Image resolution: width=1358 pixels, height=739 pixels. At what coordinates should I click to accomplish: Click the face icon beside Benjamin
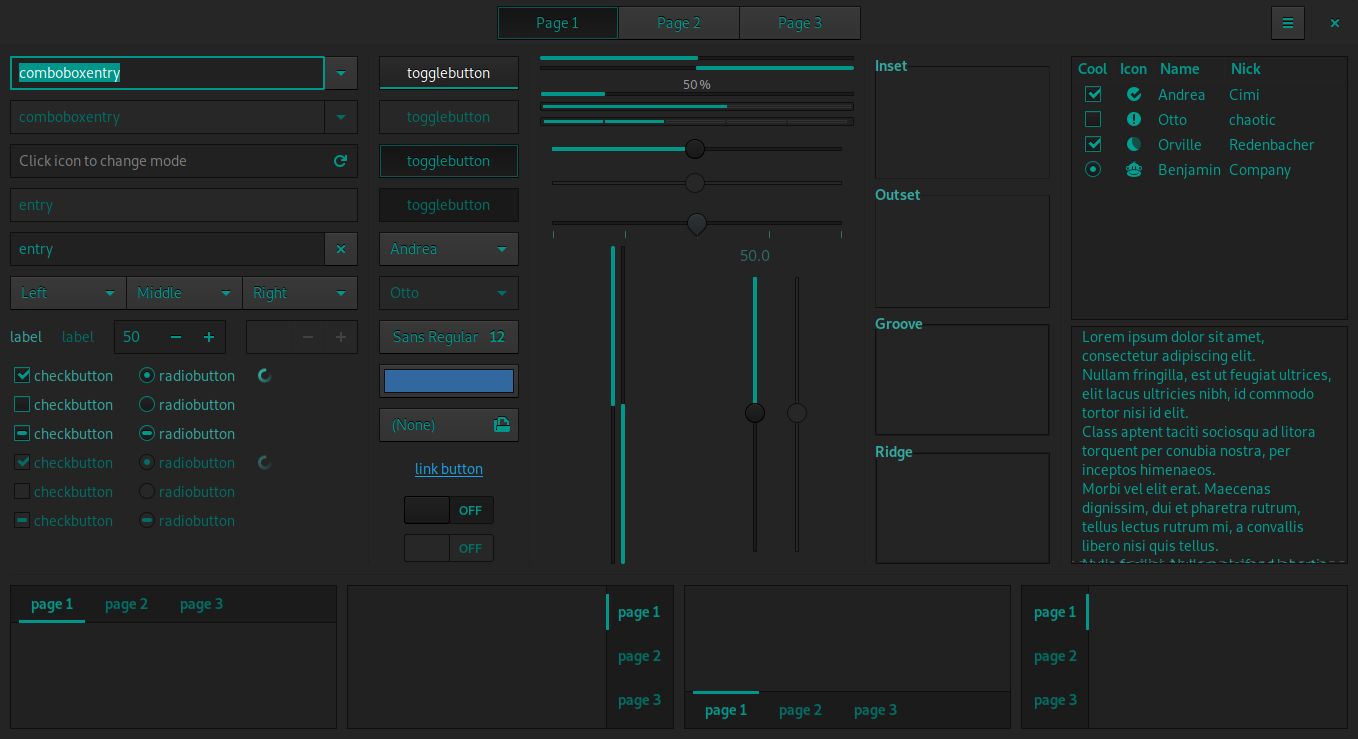point(1134,170)
